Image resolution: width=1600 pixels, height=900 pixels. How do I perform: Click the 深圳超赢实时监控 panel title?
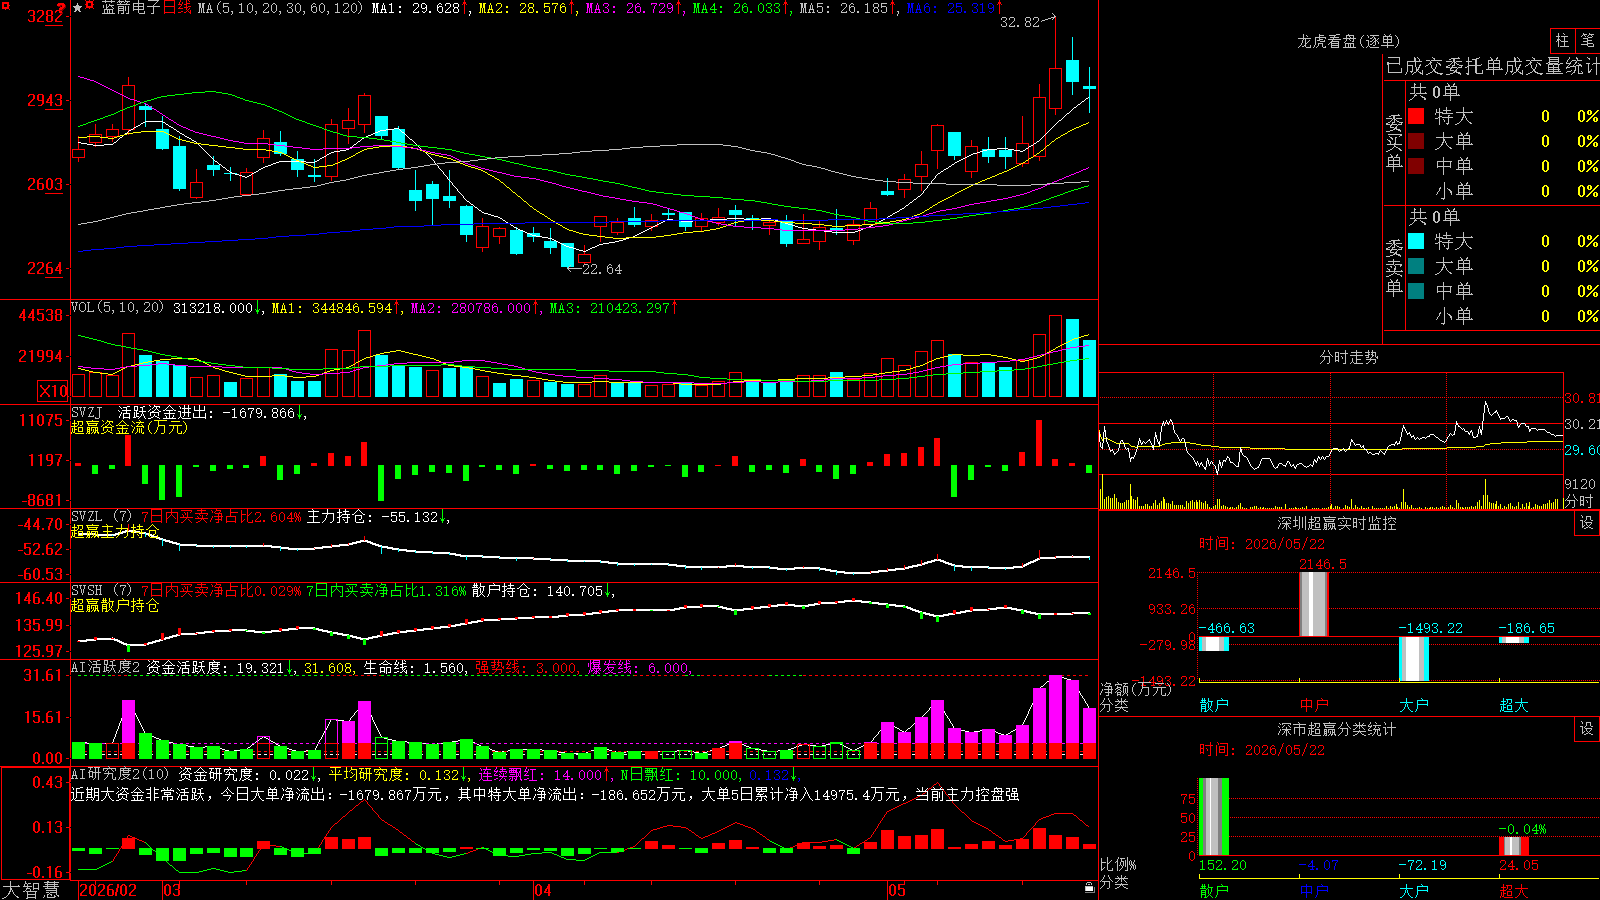tap(1337, 523)
